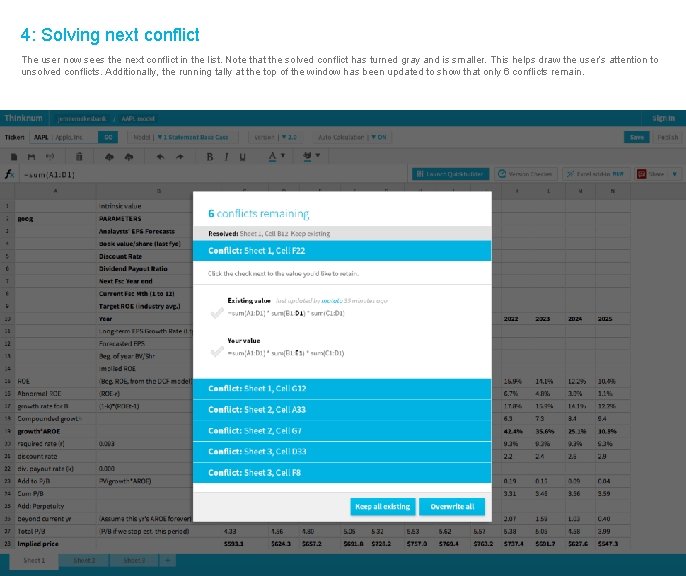The height and width of the screenshot is (576, 686).
Task: Open the fill color dropdown arrow
Action: (318, 155)
